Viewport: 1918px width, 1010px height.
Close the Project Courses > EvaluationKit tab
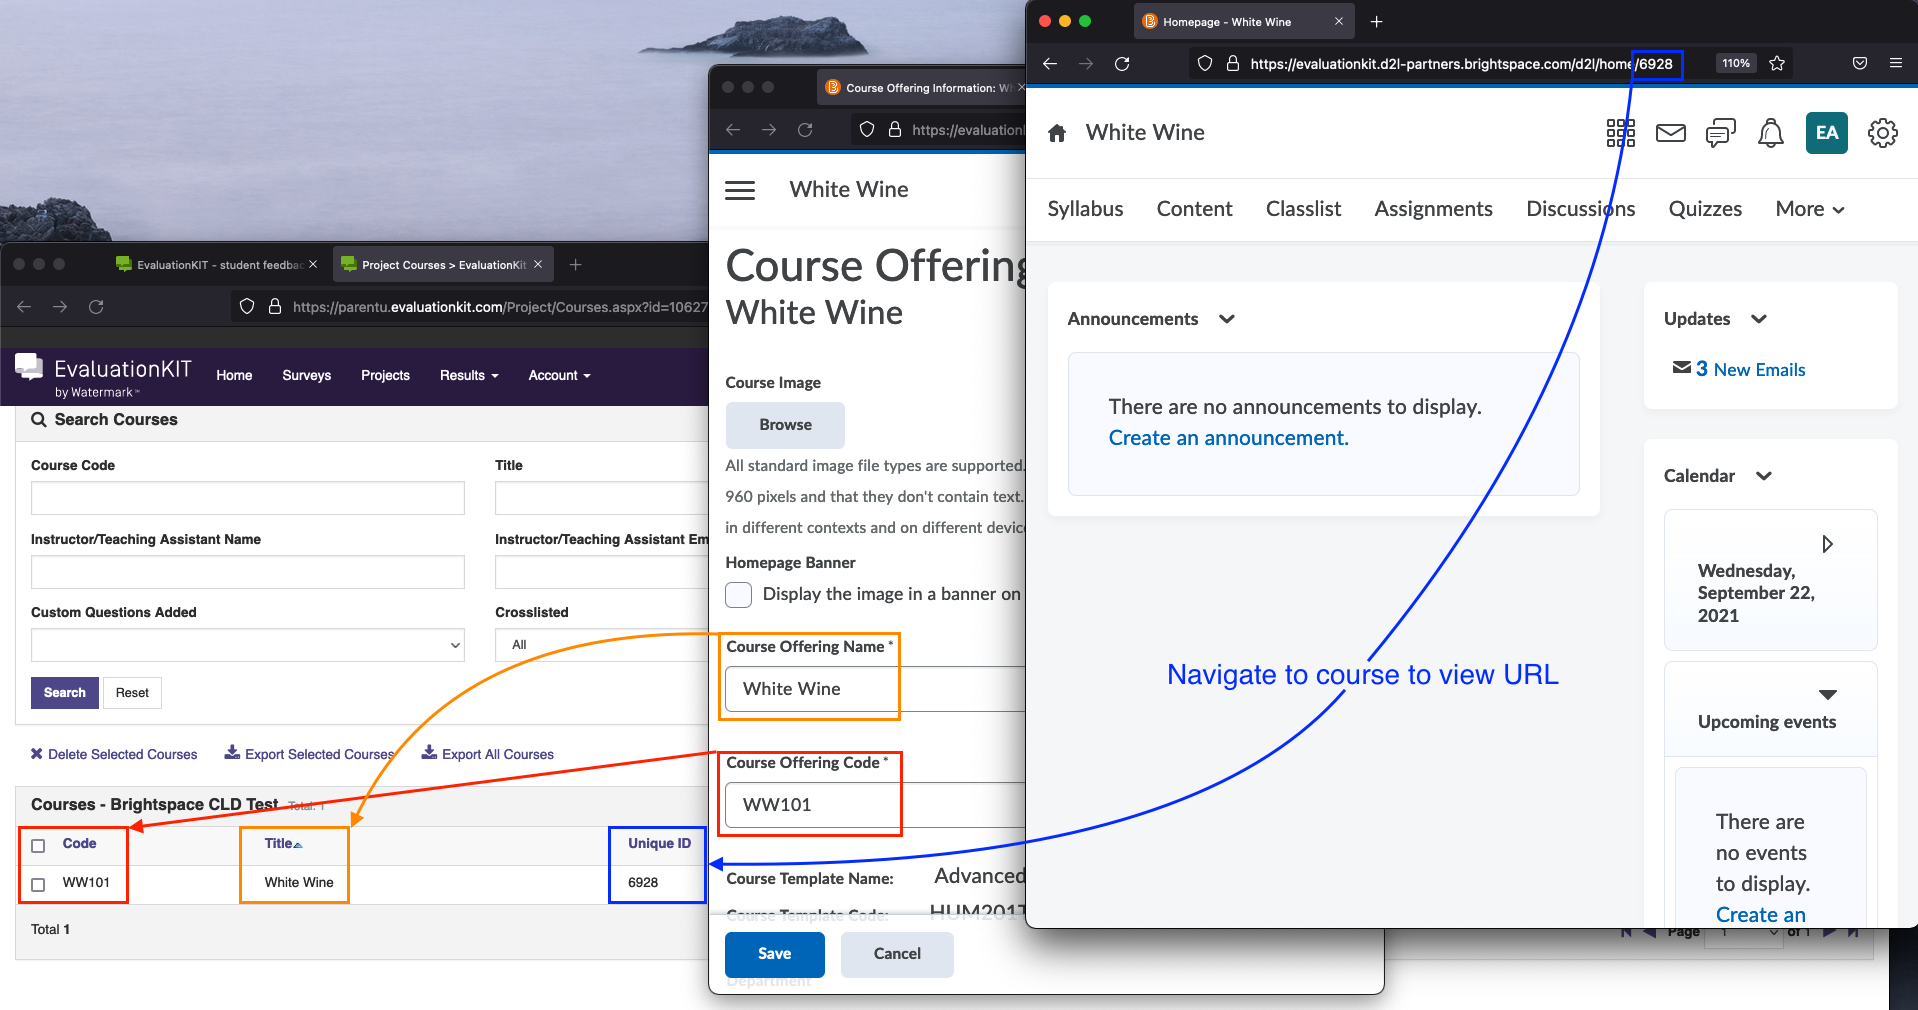[538, 264]
